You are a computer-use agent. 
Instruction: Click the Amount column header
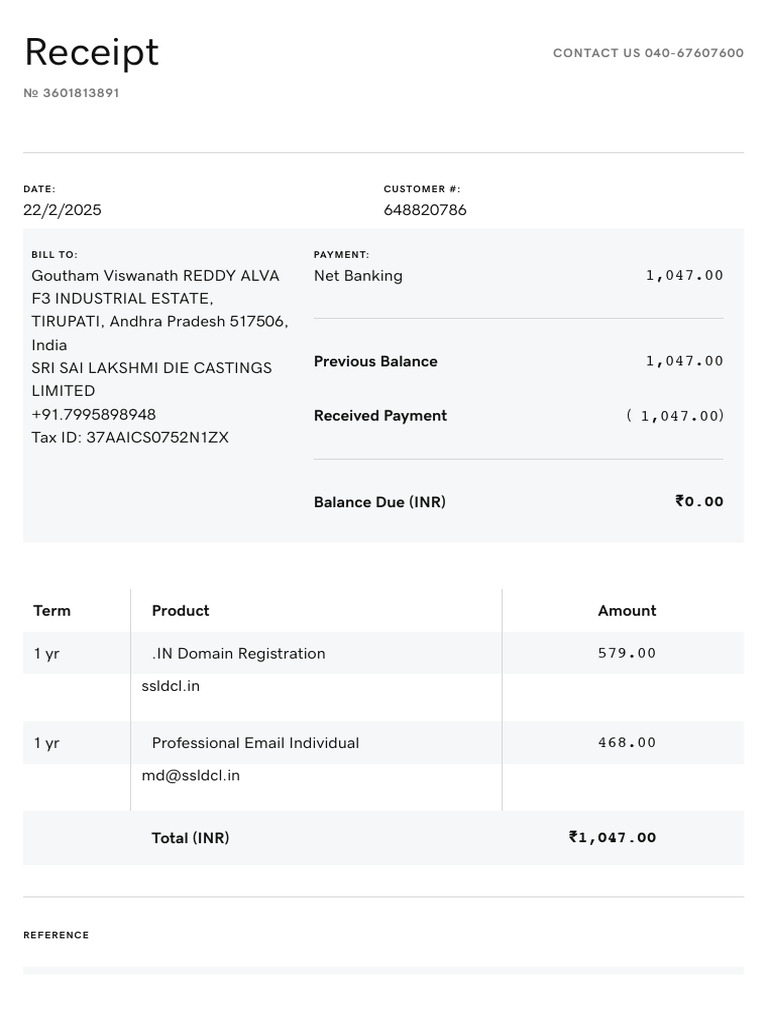pos(627,610)
